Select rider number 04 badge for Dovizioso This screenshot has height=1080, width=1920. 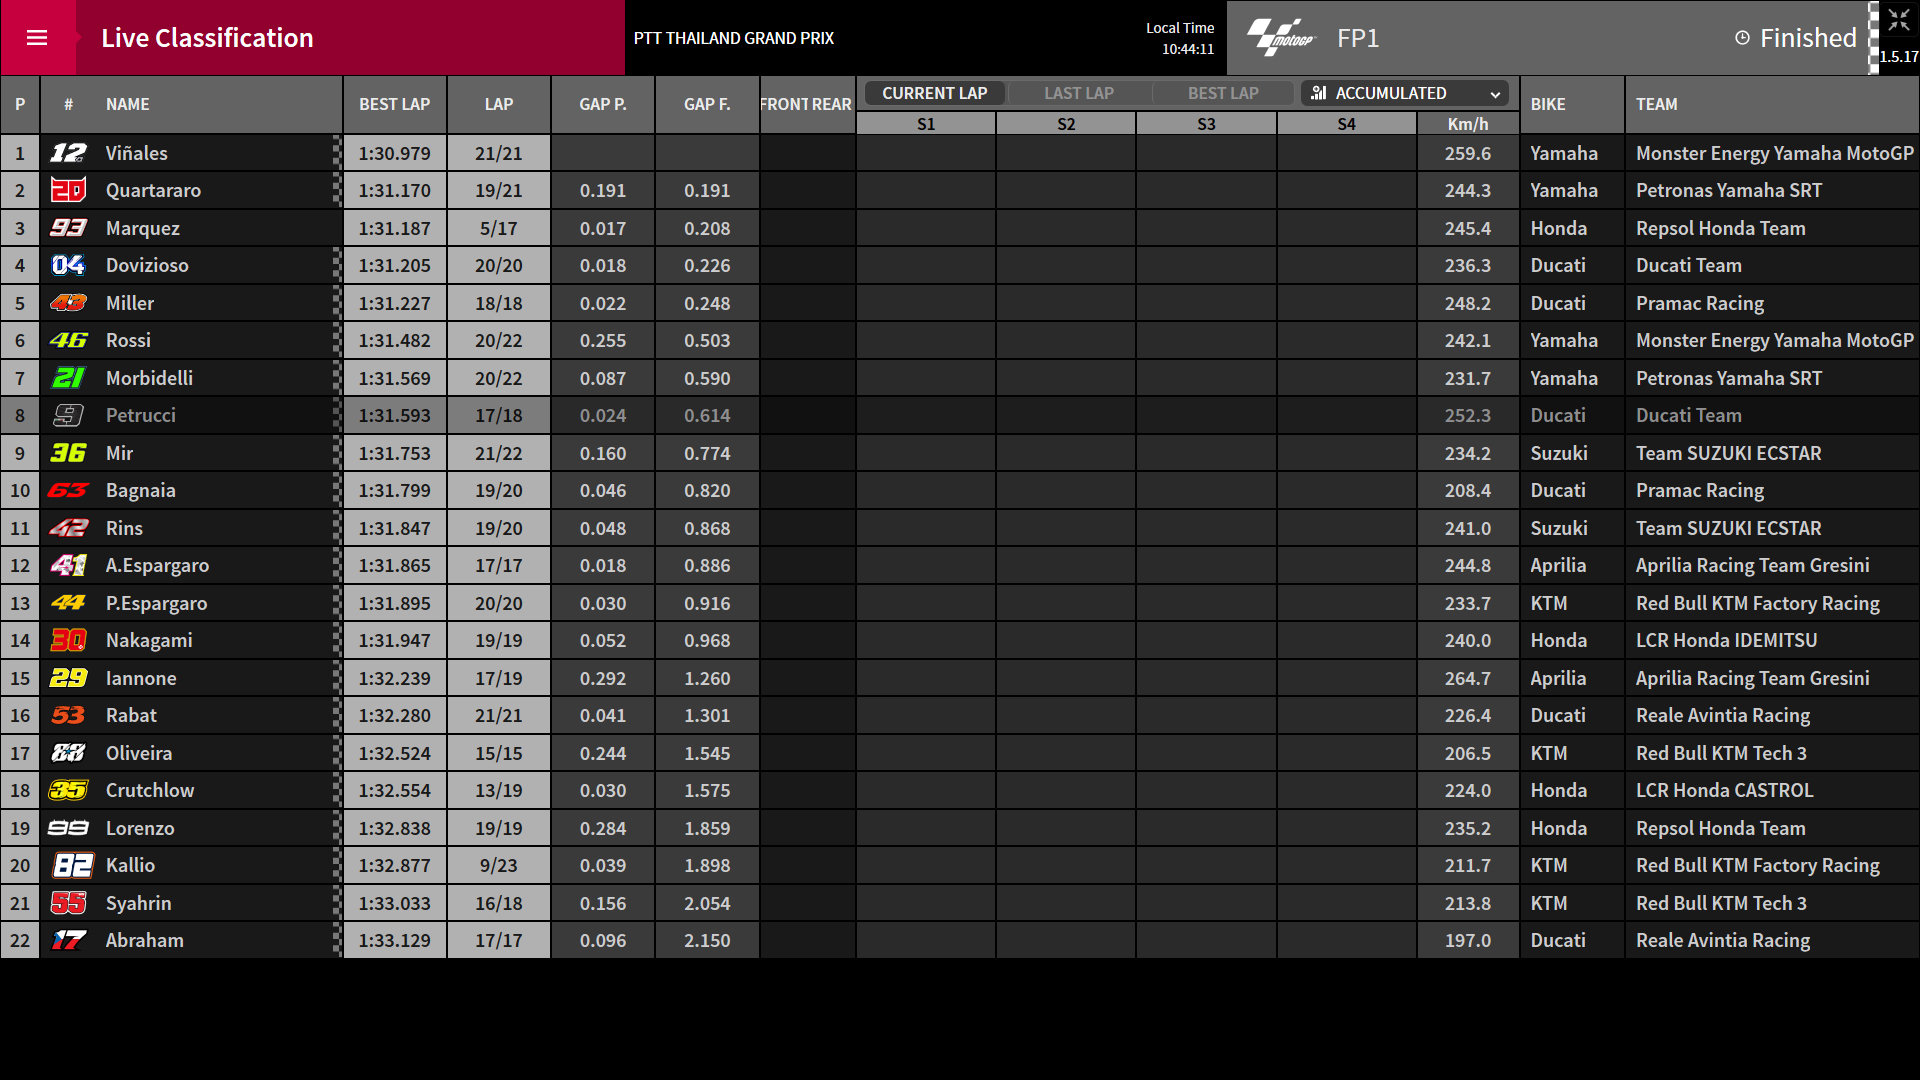(x=69, y=265)
